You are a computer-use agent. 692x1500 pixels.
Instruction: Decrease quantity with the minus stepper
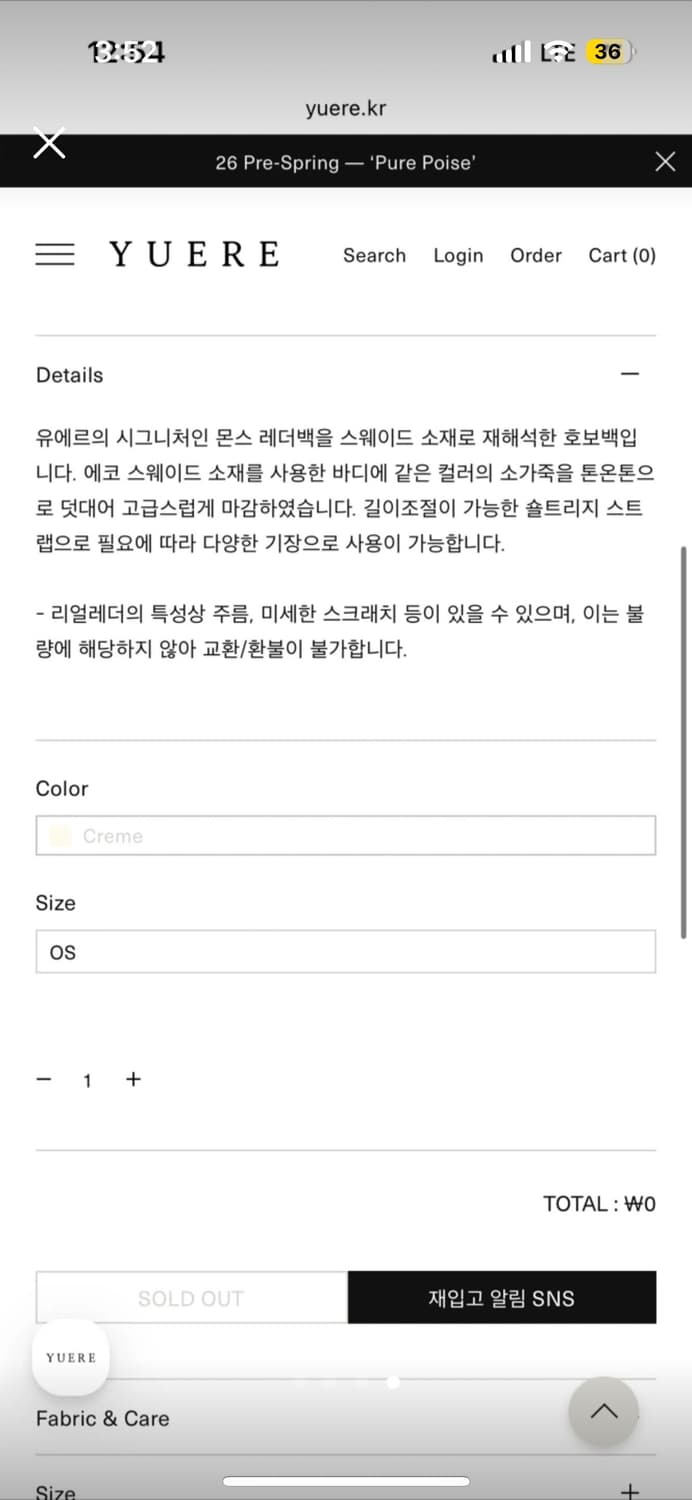pyautogui.click(x=43, y=1079)
